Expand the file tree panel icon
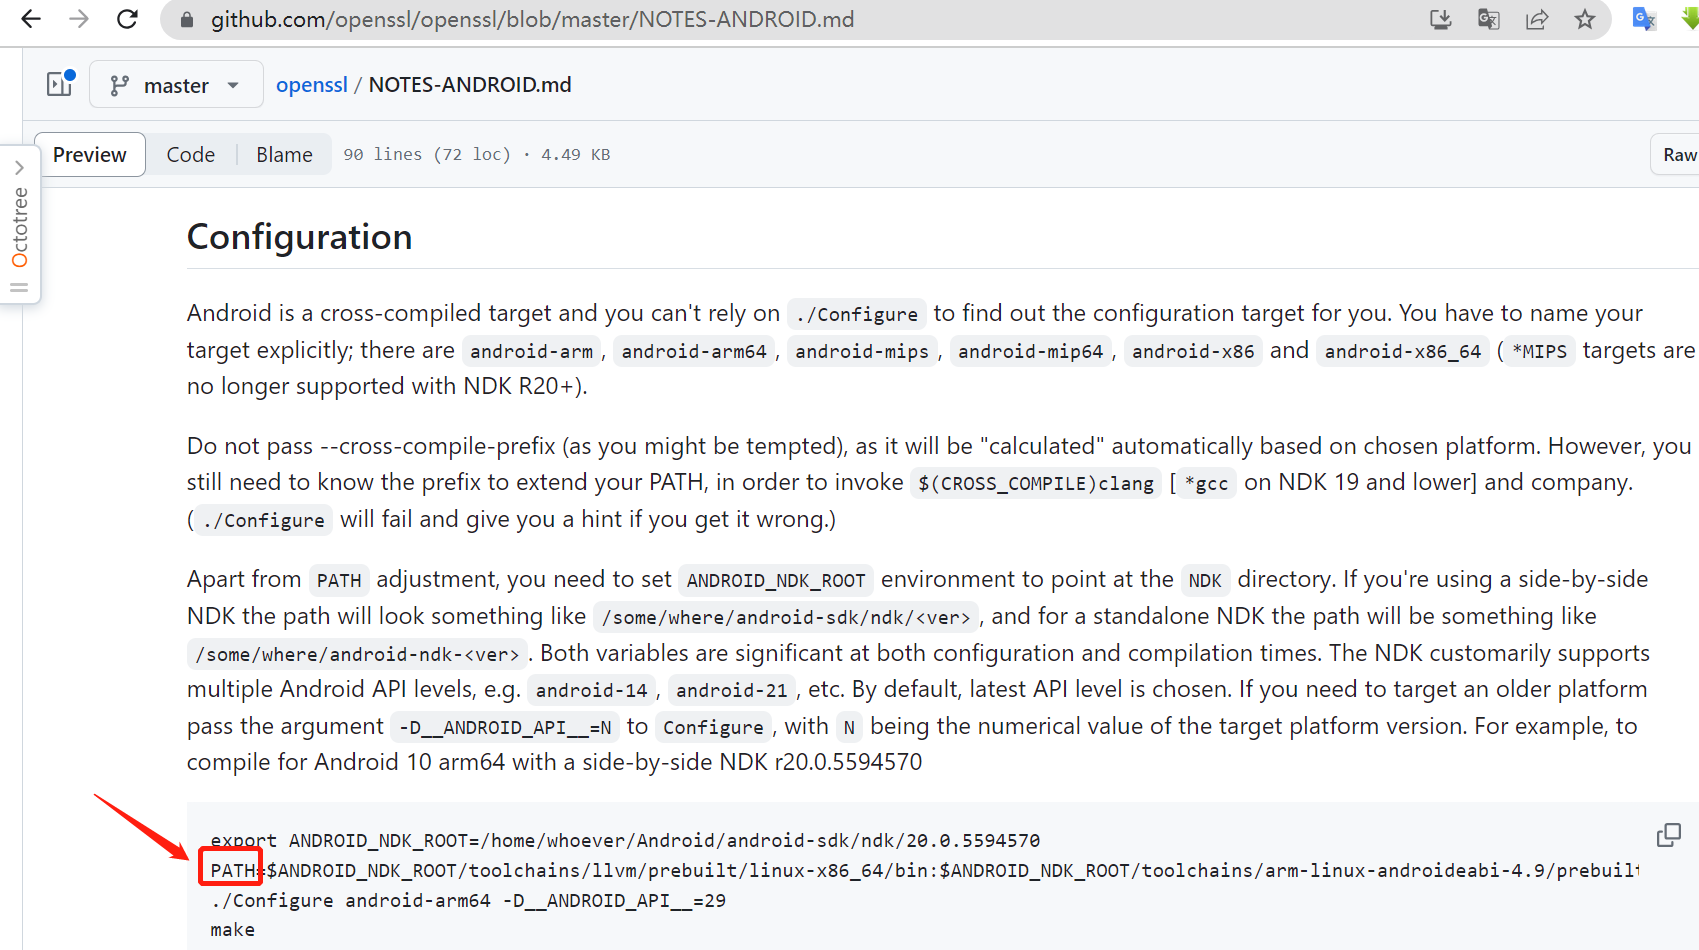1699x950 pixels. [60, 83]
